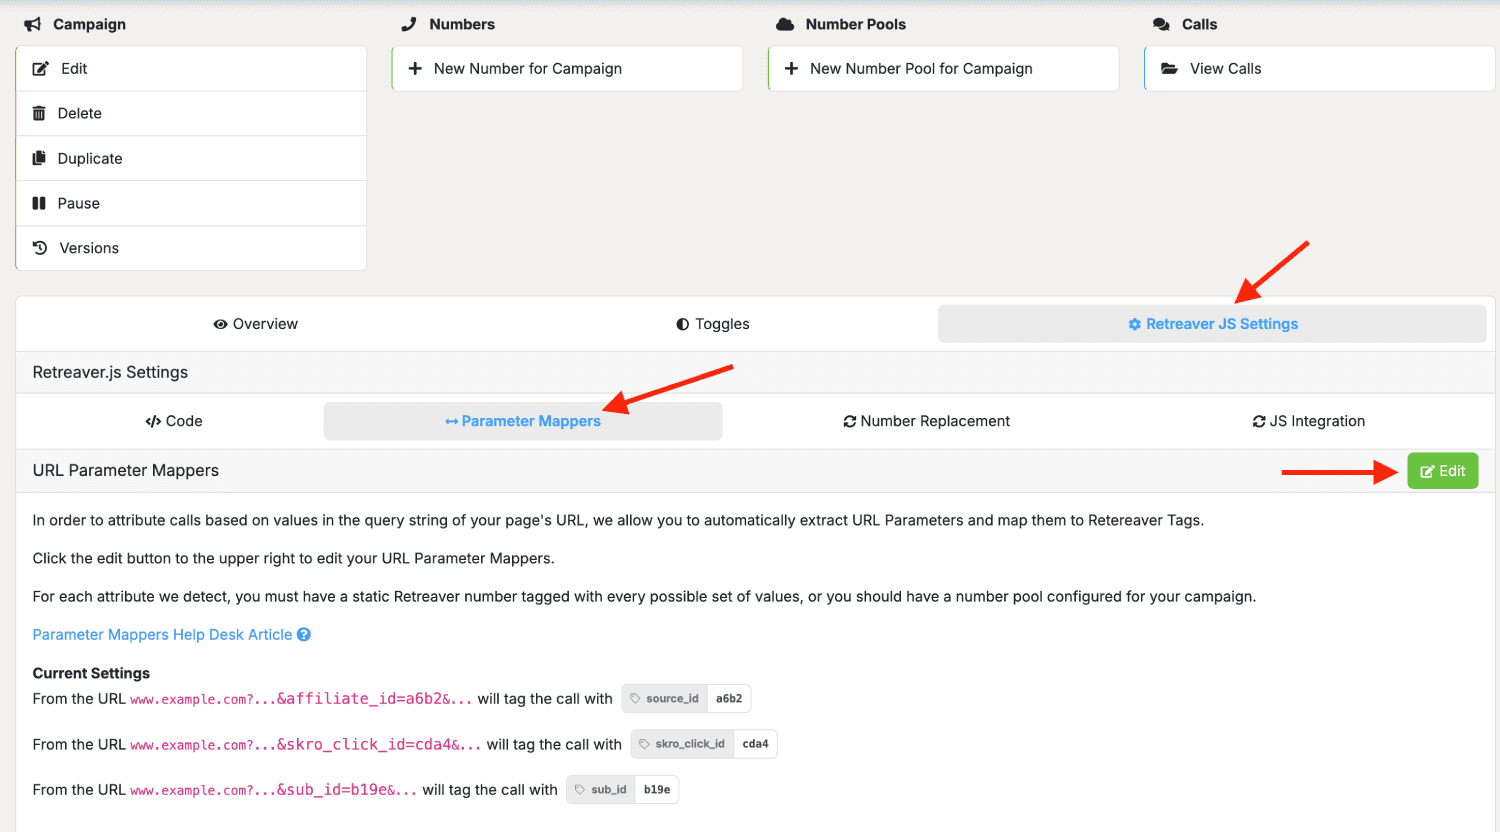This screenshot has height=832, width=1500.
Task: Click the gear icon on Retreaver JS Settings
Action: pos(1134,324)
